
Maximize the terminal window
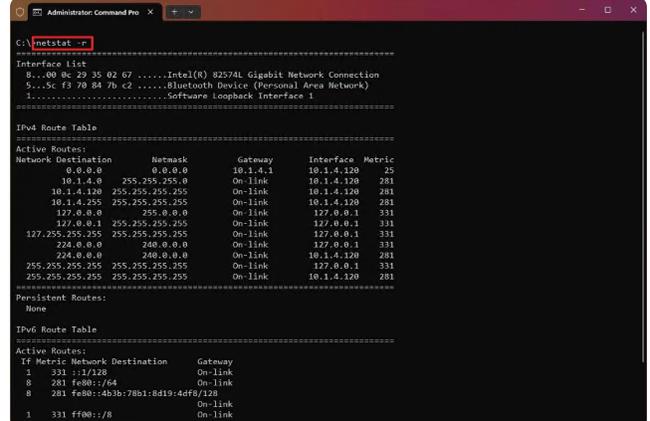[607, 10]
